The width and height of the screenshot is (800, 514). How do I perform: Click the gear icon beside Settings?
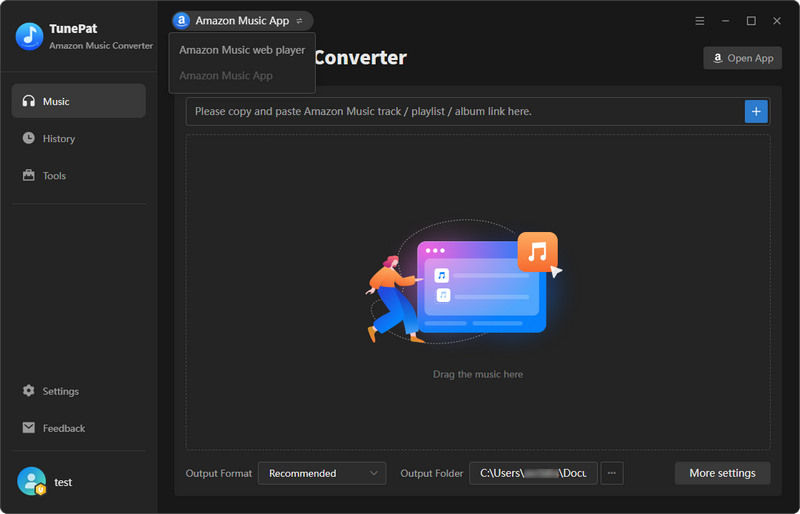pos(29,390)
